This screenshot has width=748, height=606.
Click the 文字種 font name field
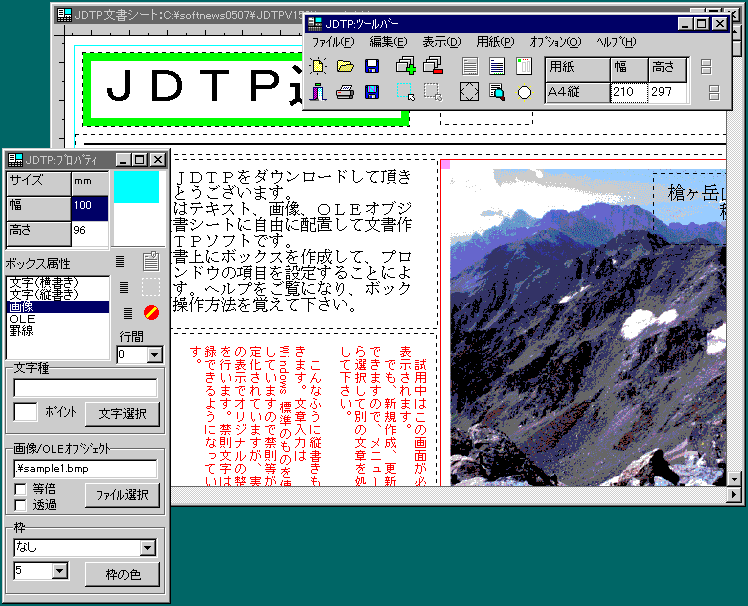click(x=85, y=388)
